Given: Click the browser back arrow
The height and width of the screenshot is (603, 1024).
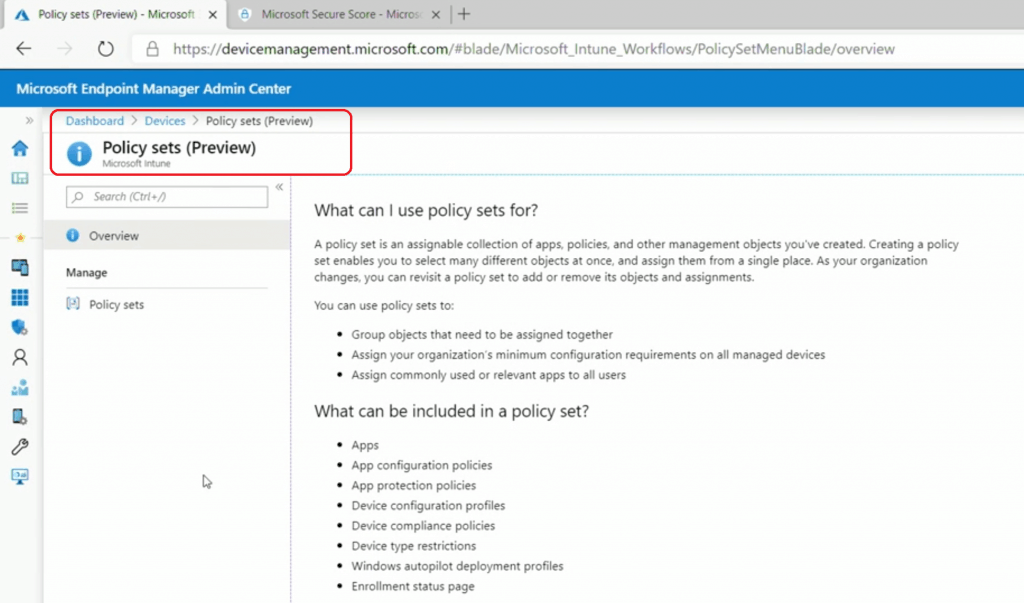Looking at the screenshot, I should [x=24, y=49].
